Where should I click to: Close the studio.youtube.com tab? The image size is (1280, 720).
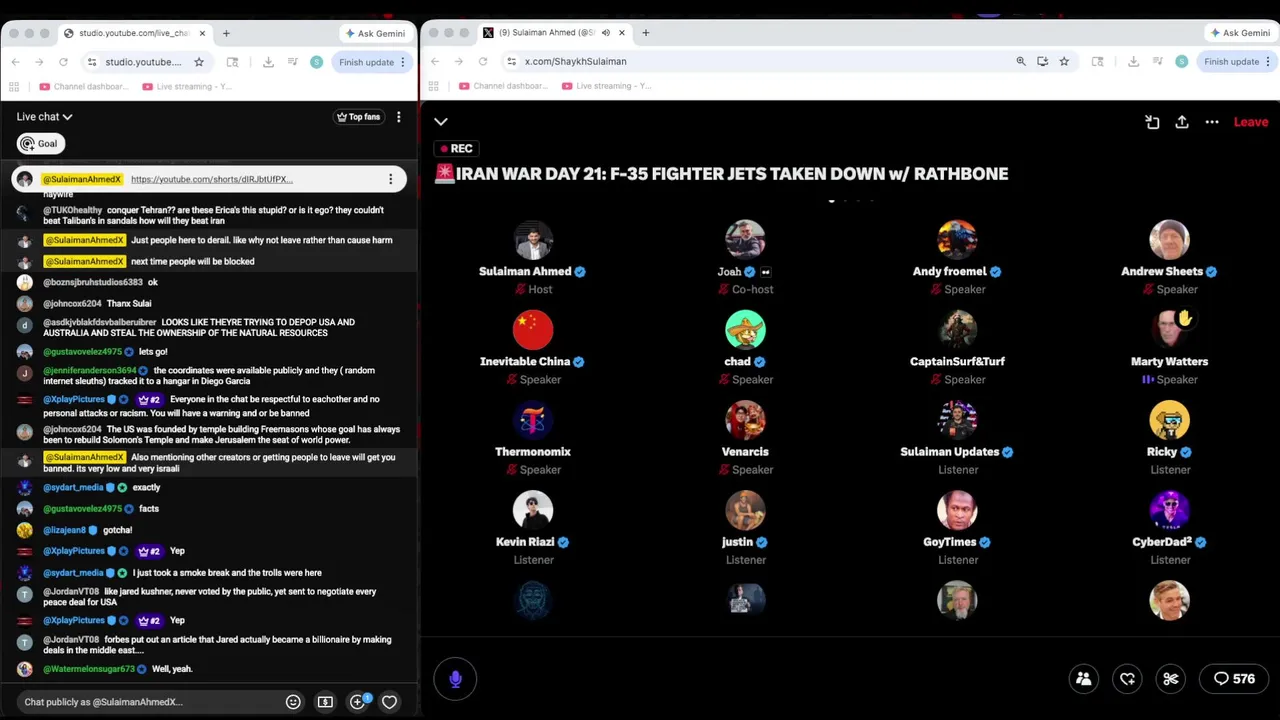pos(202,33)
